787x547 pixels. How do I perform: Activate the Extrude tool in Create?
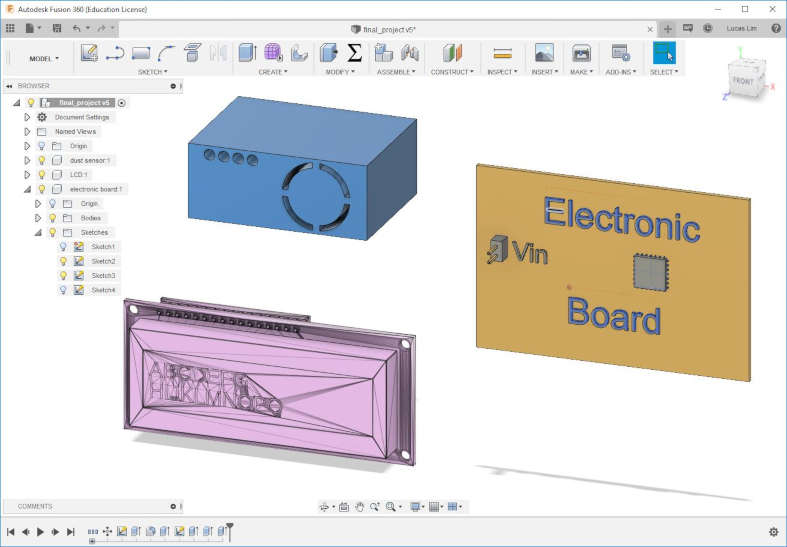(247, 53)
